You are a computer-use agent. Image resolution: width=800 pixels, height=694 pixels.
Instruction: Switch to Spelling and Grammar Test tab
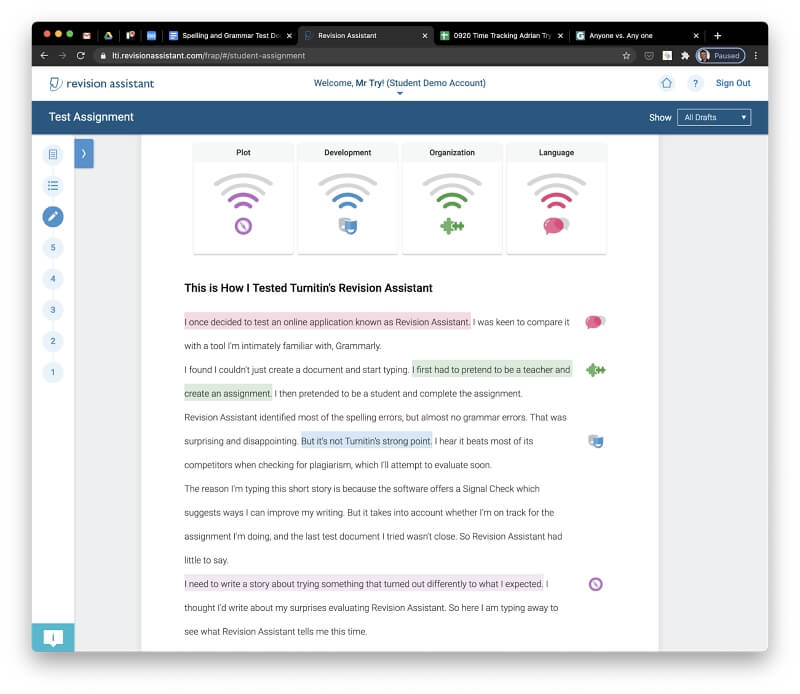229,35
